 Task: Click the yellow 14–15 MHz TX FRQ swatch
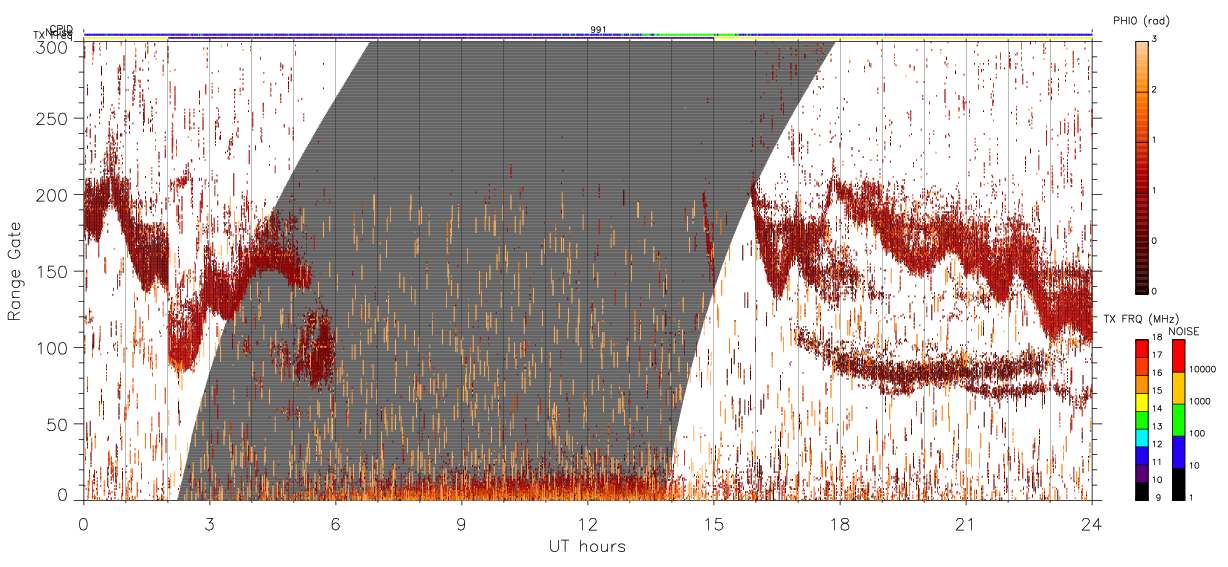1141,402
